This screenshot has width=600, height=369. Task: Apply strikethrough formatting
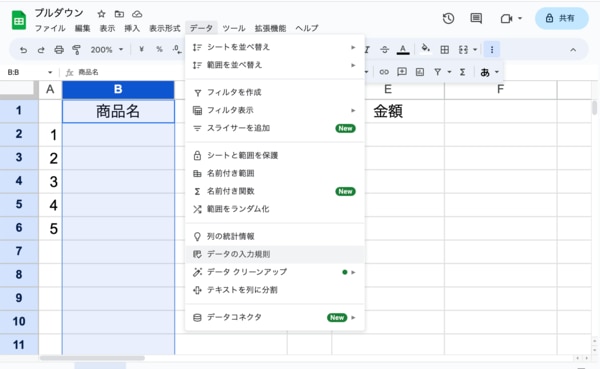pyautogui.click(x=385, y=49)
